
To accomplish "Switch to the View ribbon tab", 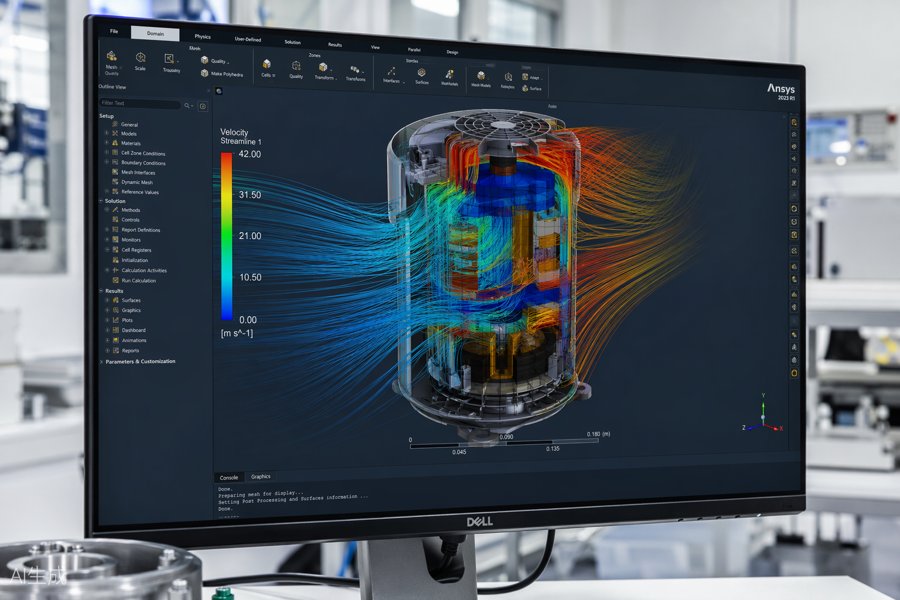I will point(375,47).
